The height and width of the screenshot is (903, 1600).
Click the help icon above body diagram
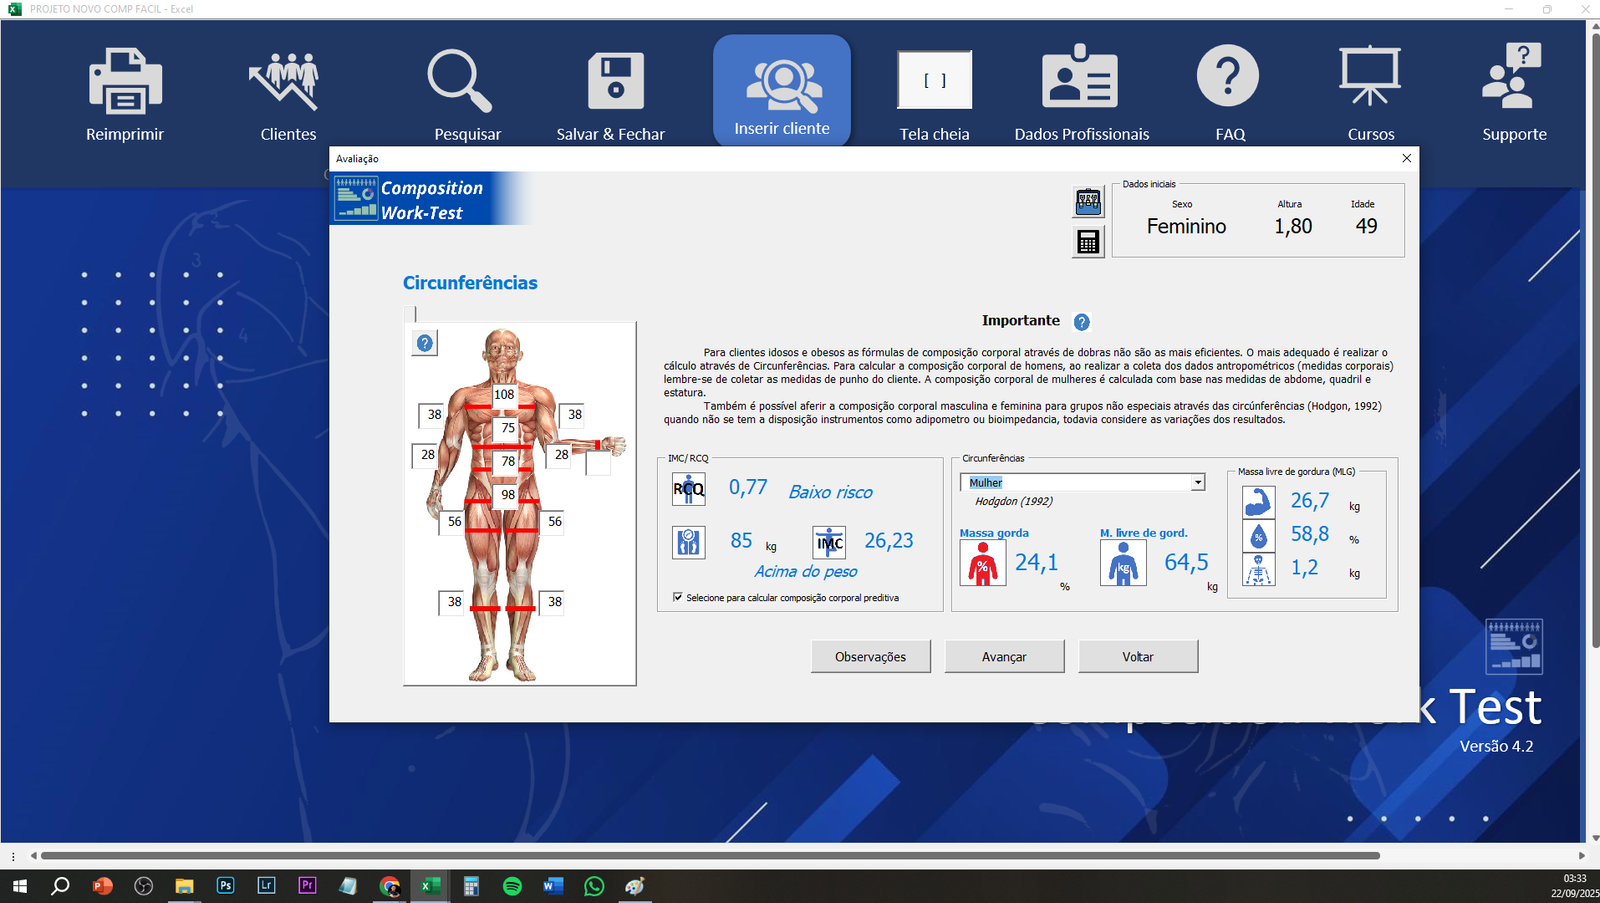425,343
